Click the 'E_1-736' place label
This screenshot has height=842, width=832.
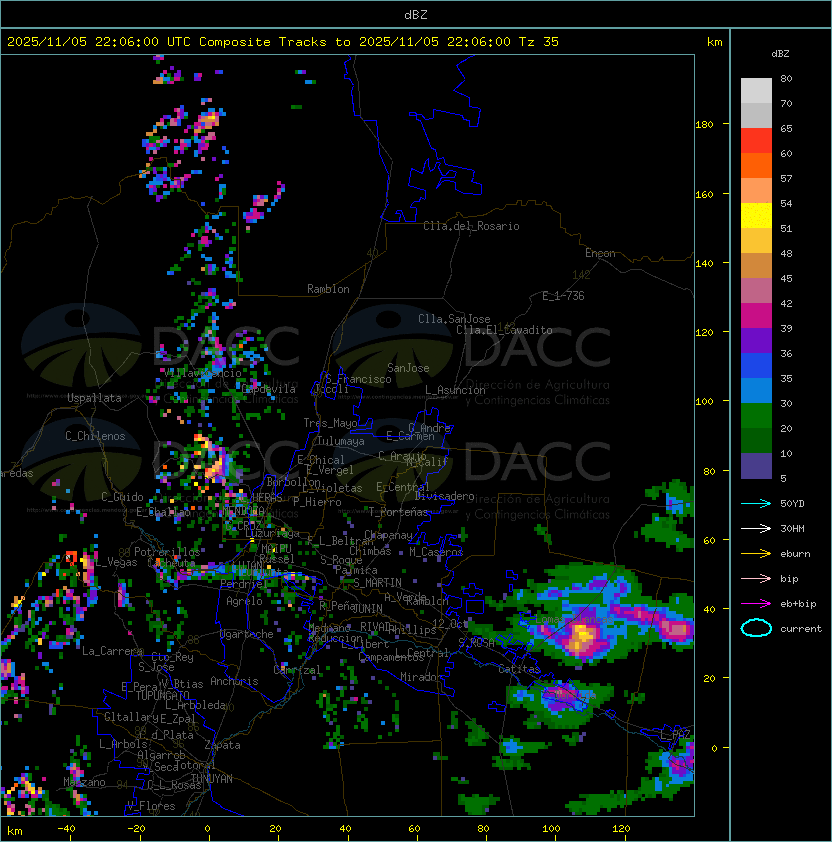(563, 296)
